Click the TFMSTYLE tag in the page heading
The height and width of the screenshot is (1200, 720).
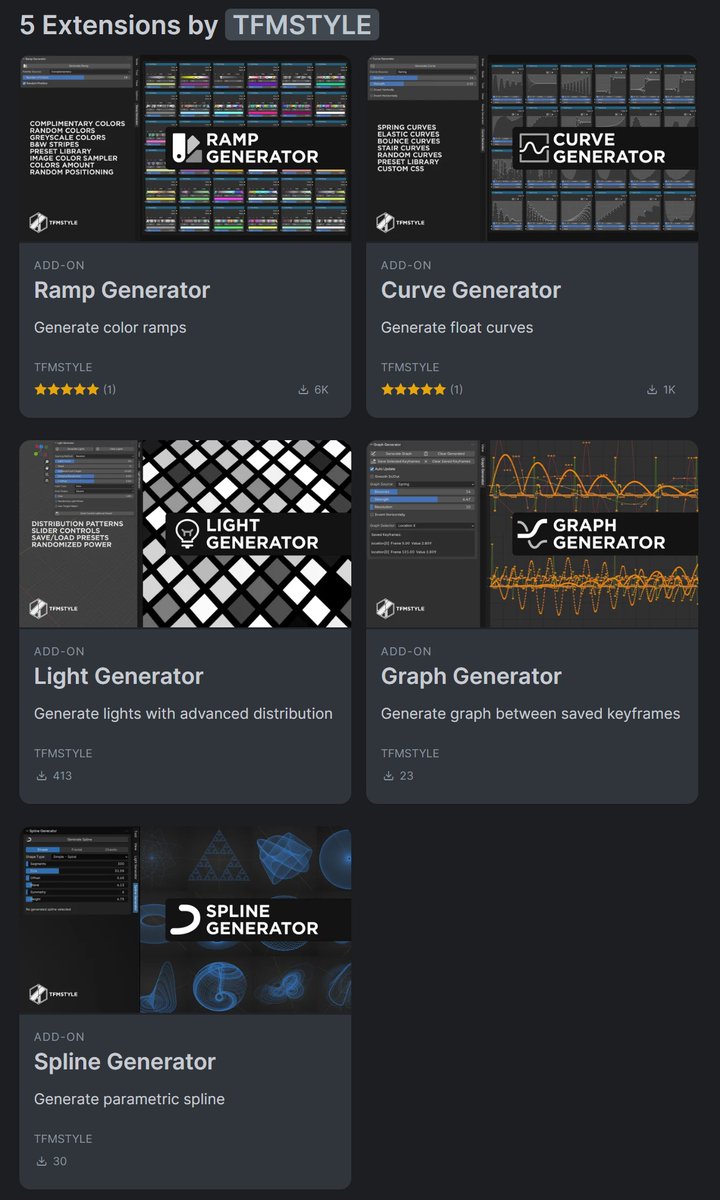point(302,25)
